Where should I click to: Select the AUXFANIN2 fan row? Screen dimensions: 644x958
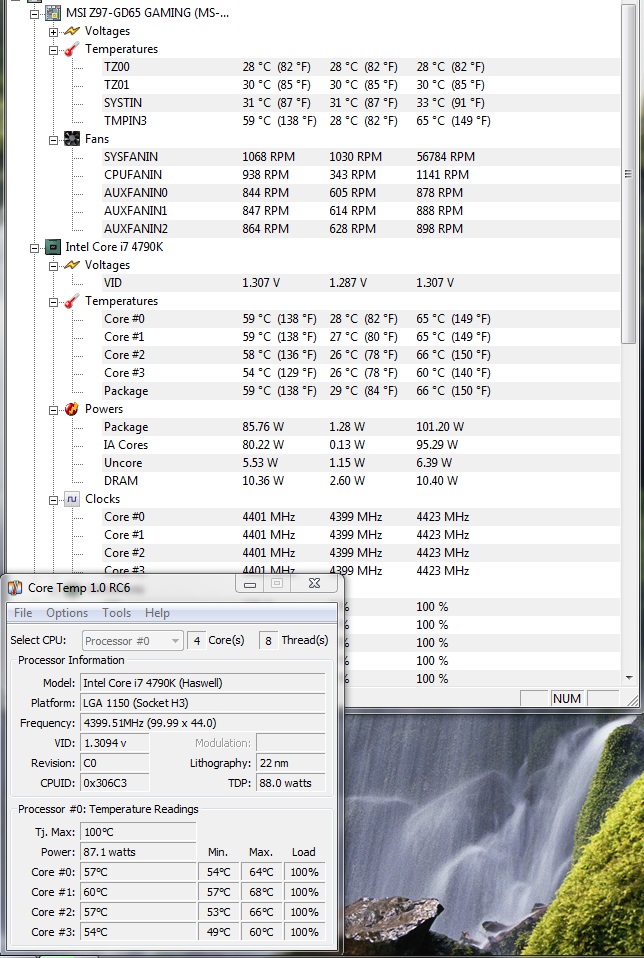[360, 229]
